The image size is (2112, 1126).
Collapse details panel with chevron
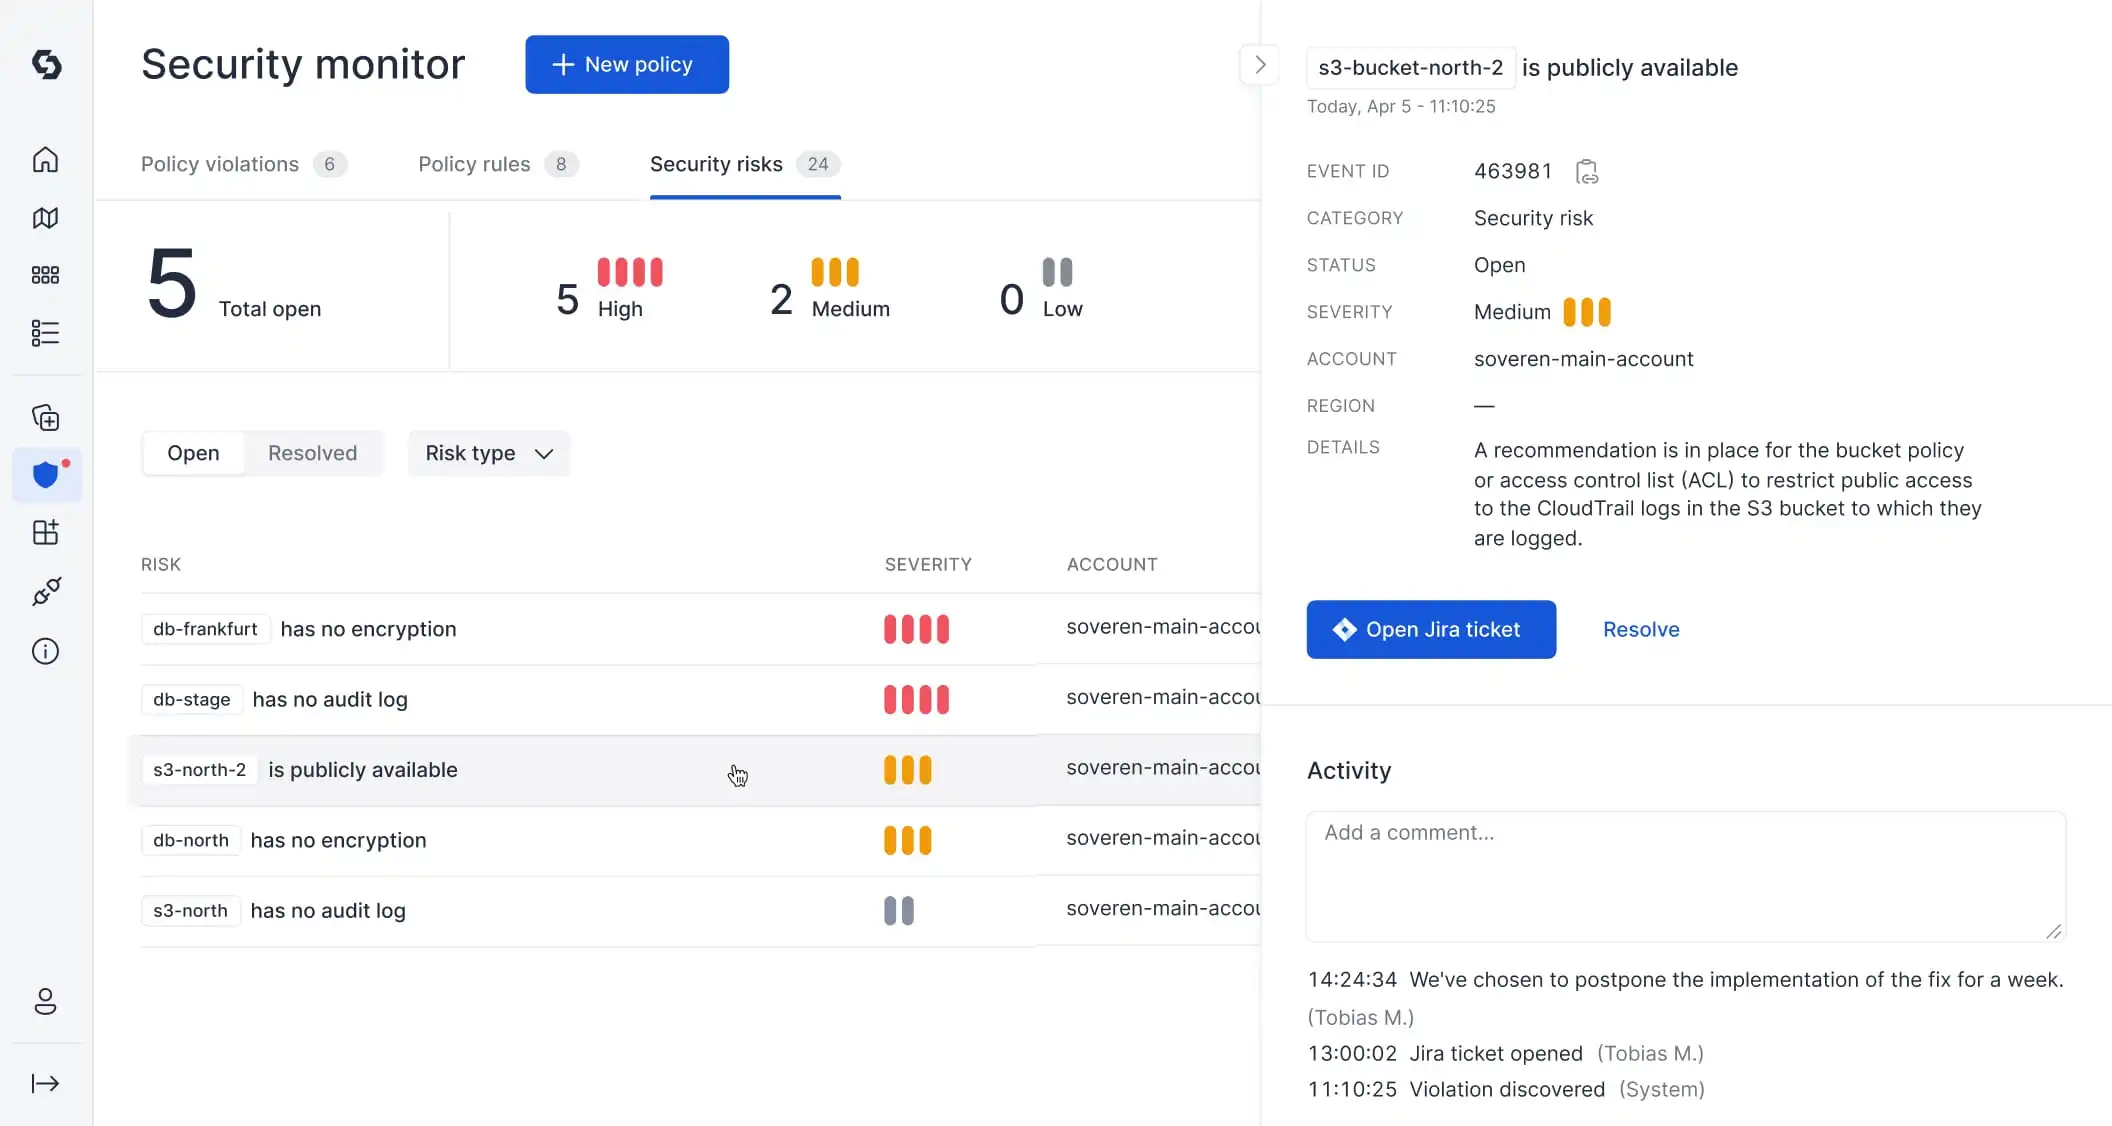coord(1259,65)
